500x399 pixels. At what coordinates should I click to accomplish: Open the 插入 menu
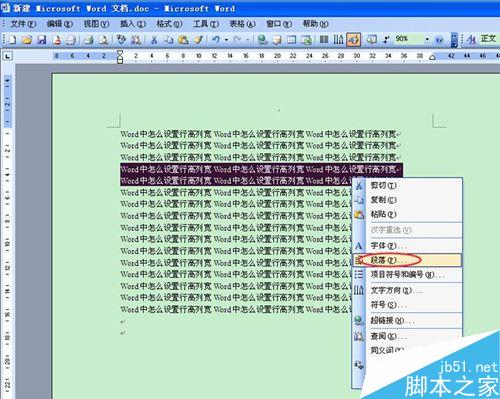[x=133, y=24]
